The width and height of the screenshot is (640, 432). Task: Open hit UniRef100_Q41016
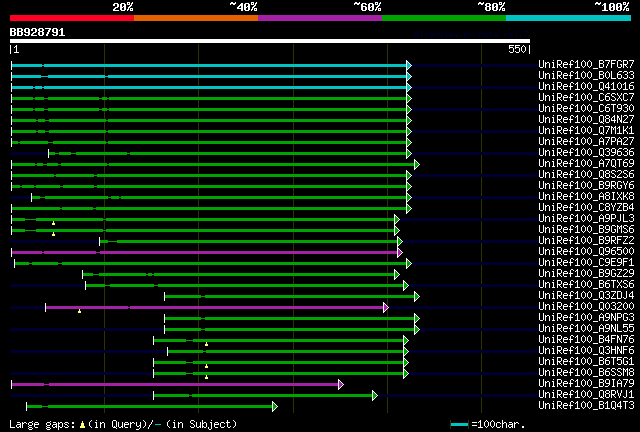click(586, 86)
